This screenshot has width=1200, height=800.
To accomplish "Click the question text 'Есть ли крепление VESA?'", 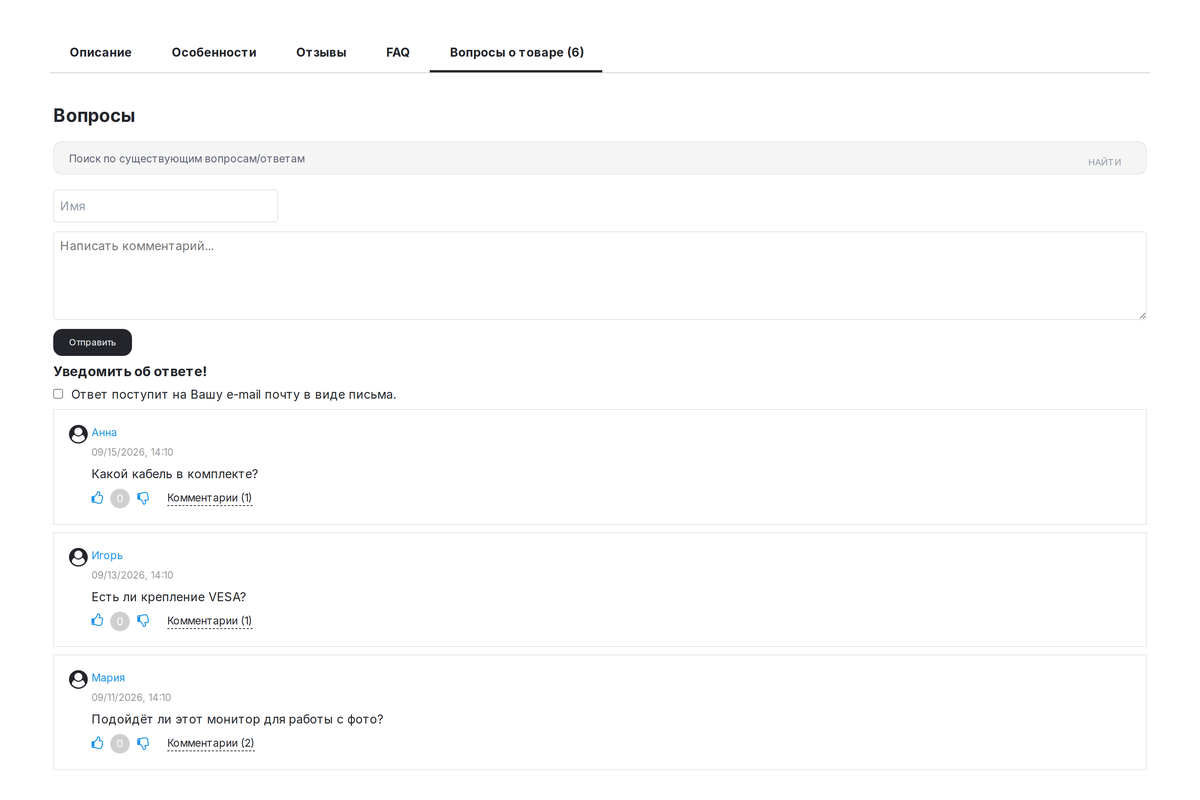I will tap(169, 597).
